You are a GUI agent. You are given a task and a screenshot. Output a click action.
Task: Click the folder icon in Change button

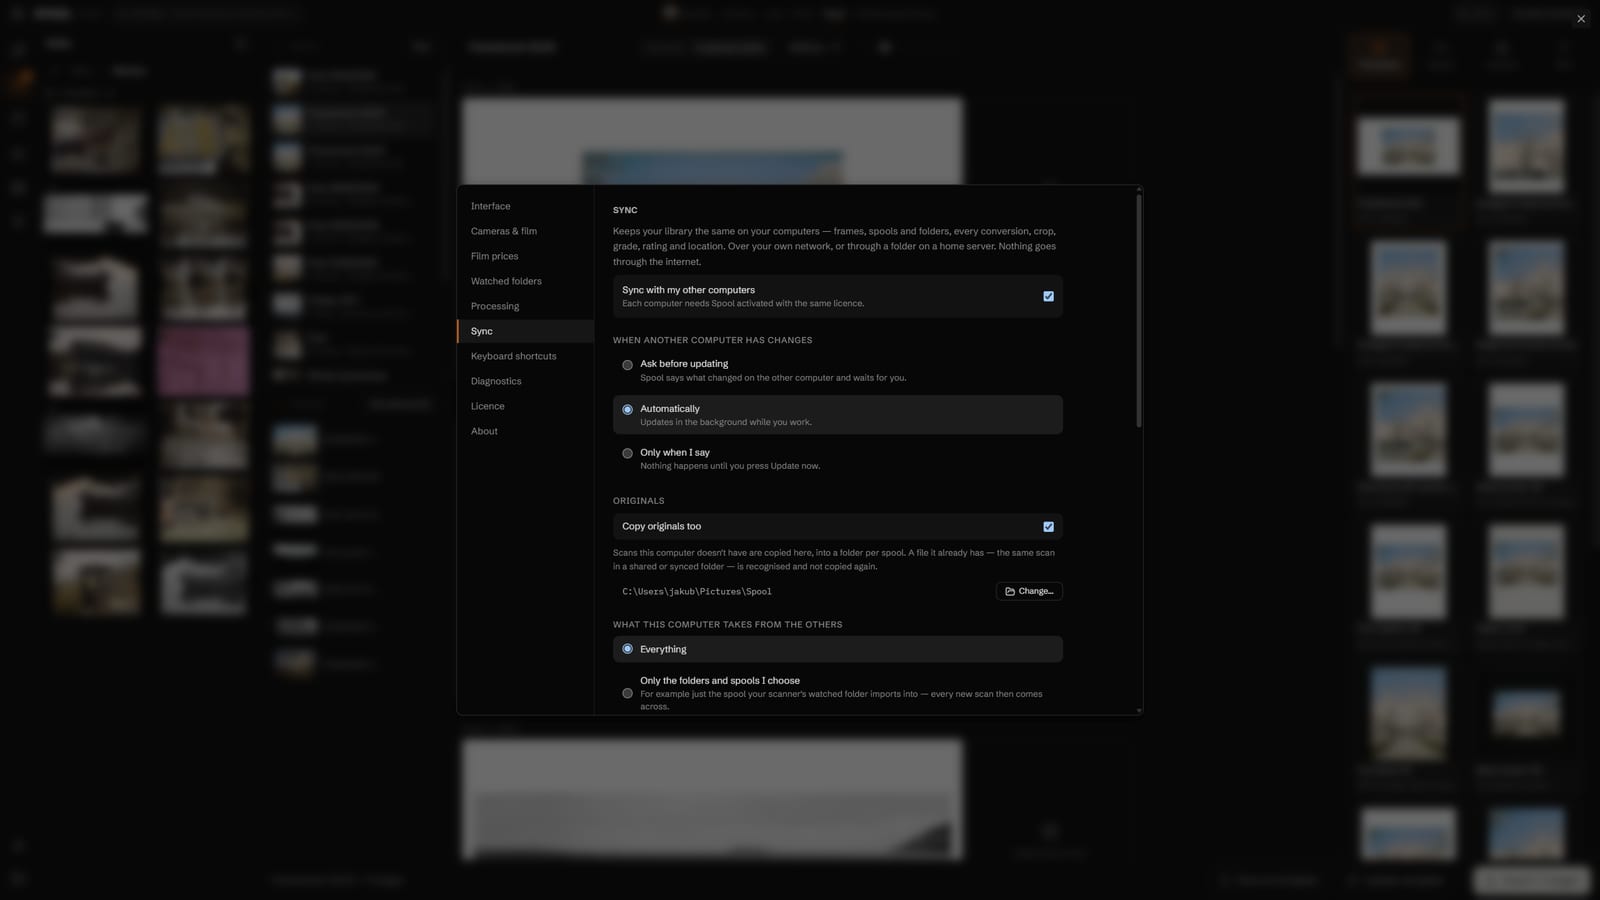pyautogui.click(x=1010, y=591)
